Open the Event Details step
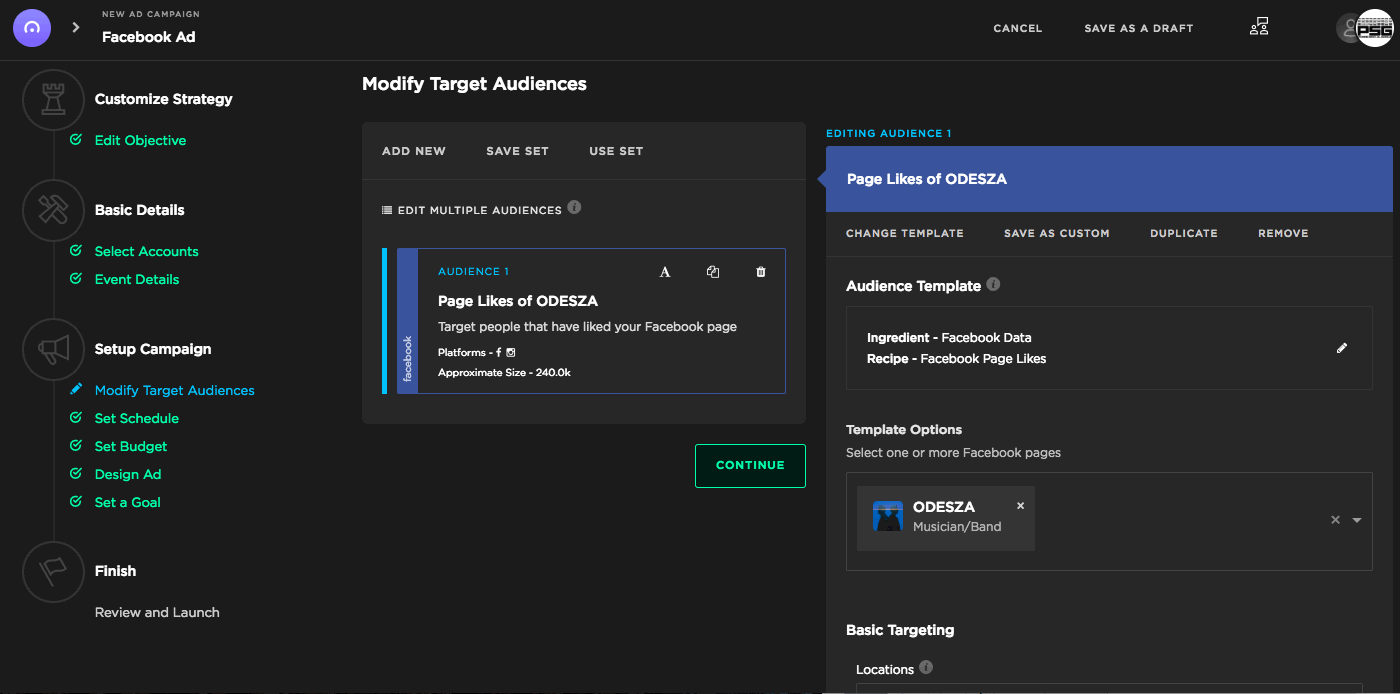The width and height of the screenshot is (1400, 694). (137, 279)
